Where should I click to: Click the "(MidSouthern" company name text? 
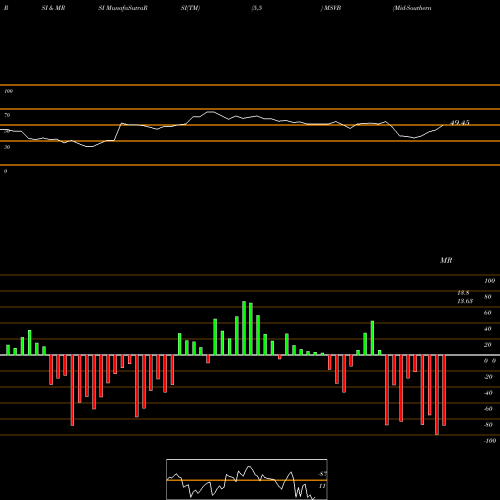click(412, 8)
